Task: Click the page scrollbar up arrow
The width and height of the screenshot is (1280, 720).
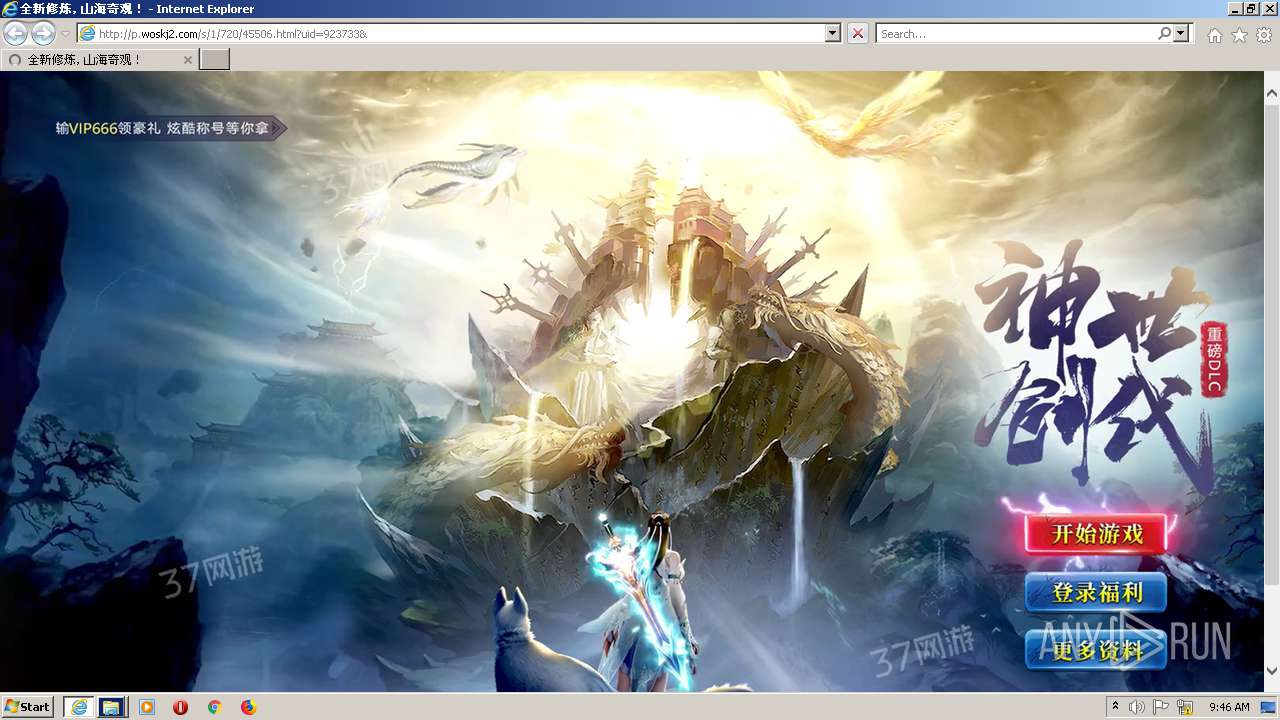Action: click(x=1271, y=93)
